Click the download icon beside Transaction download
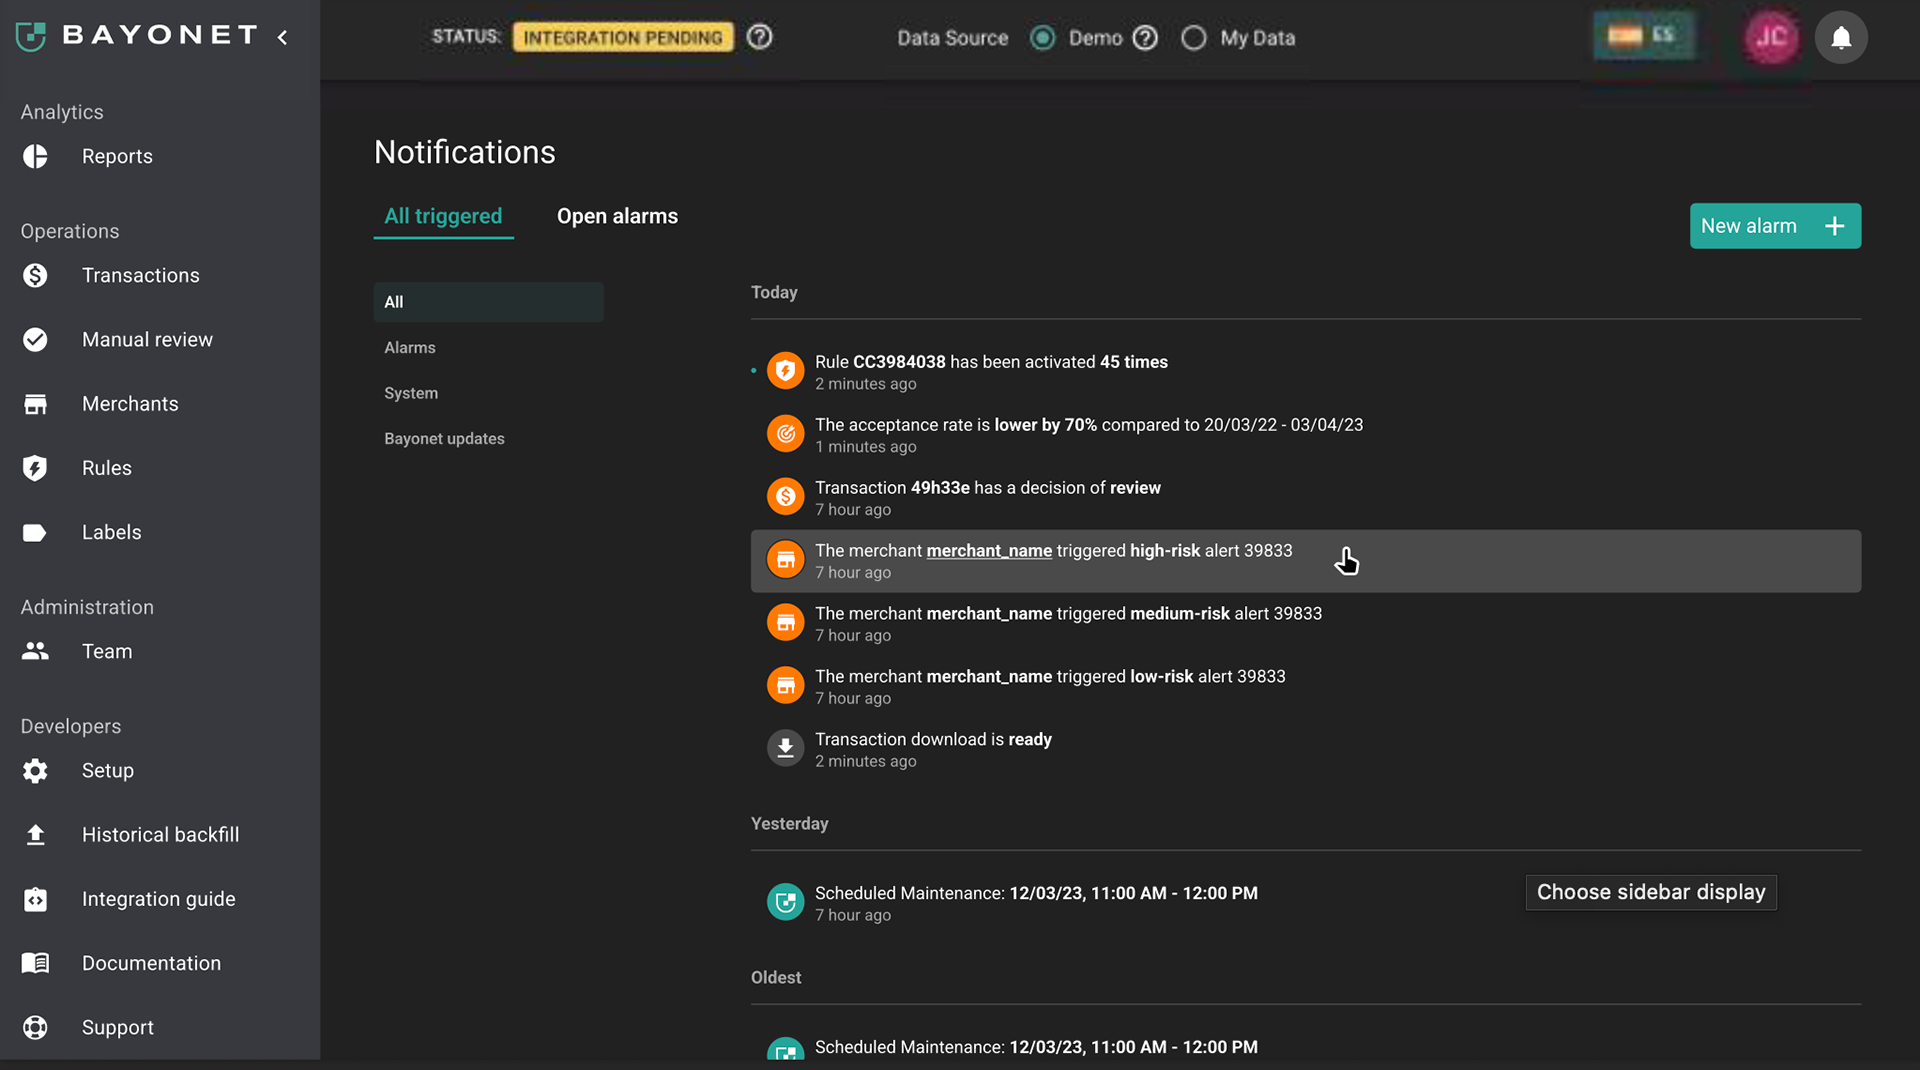The width and height of the screenshot is (1920, 1070). 785,748
